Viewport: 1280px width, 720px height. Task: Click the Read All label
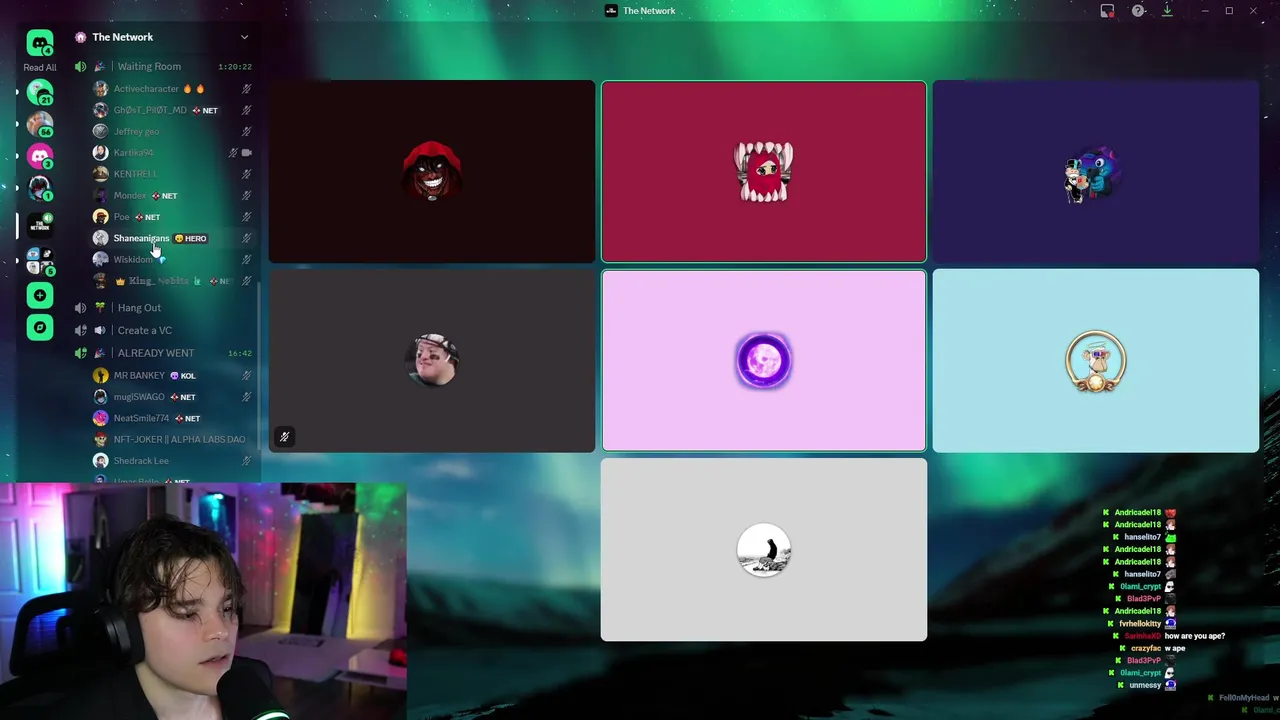40,67
